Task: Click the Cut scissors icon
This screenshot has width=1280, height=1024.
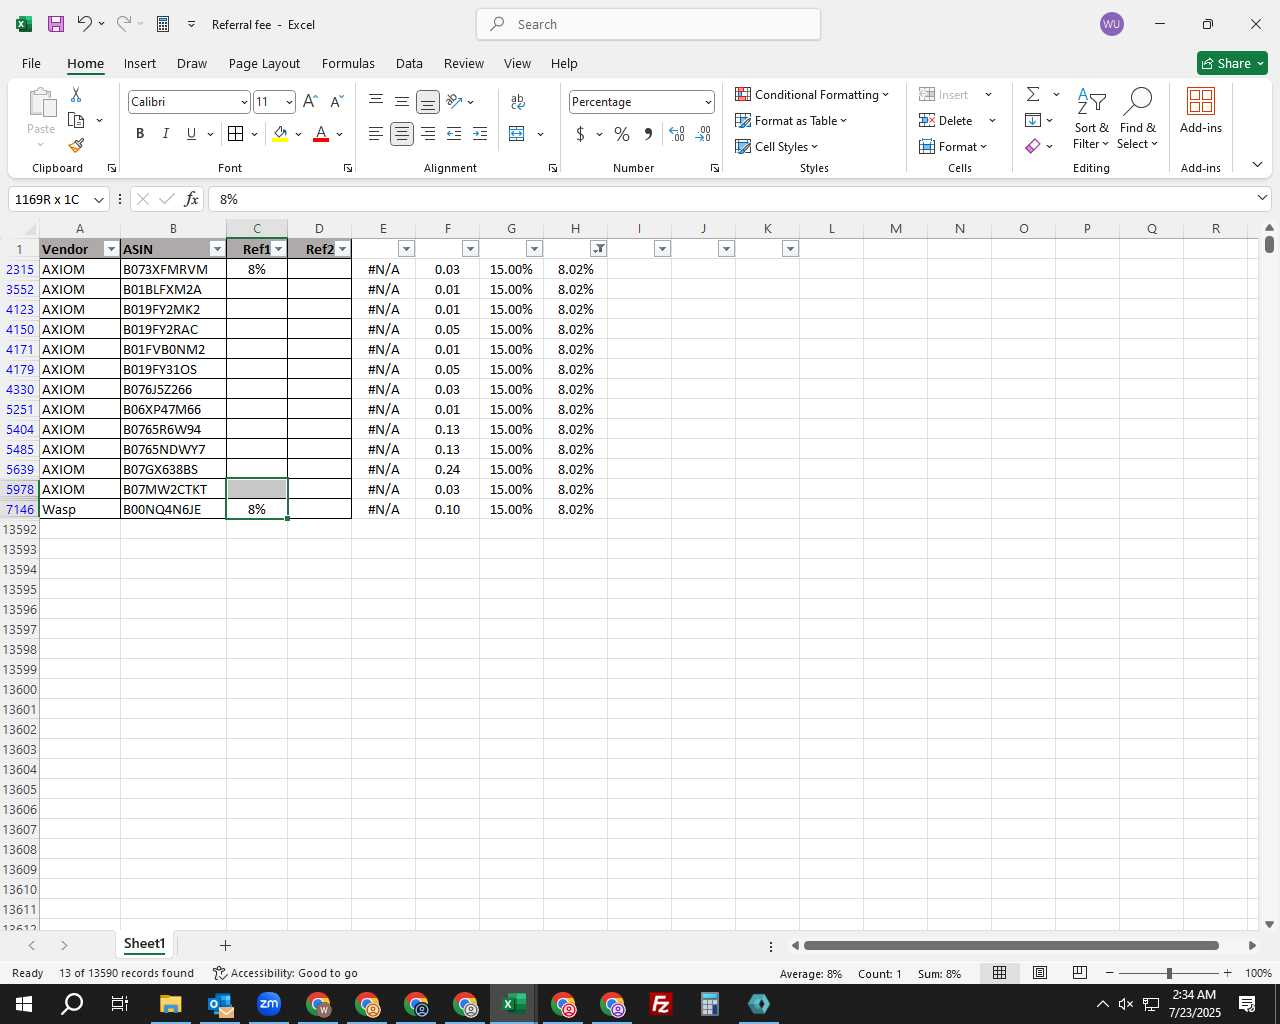Action: (76, 94)
